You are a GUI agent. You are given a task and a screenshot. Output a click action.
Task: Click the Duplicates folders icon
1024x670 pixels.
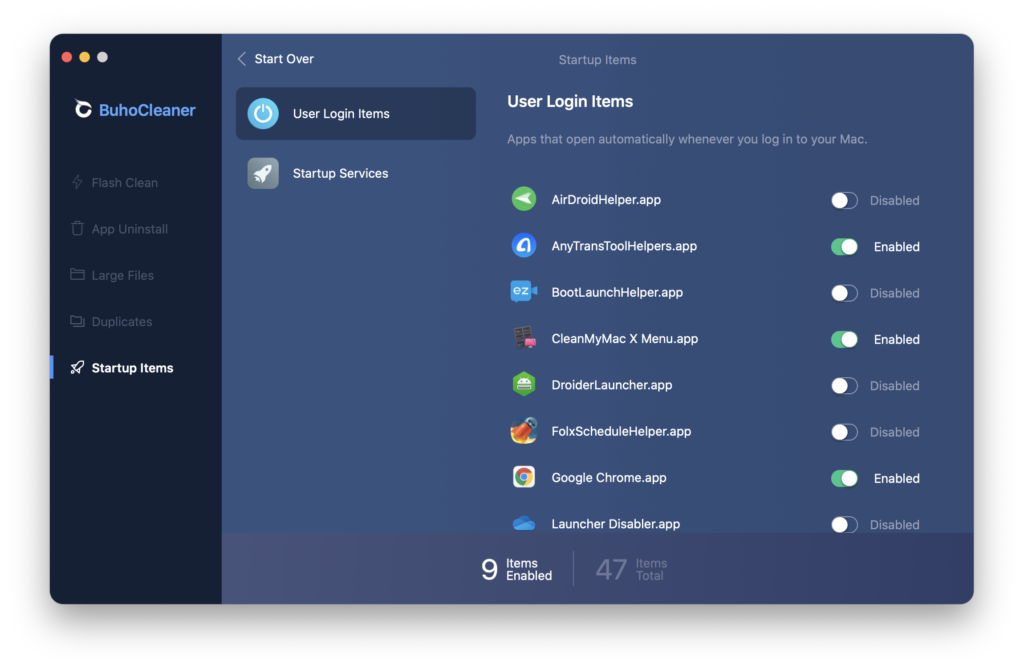tap(77, 321)
